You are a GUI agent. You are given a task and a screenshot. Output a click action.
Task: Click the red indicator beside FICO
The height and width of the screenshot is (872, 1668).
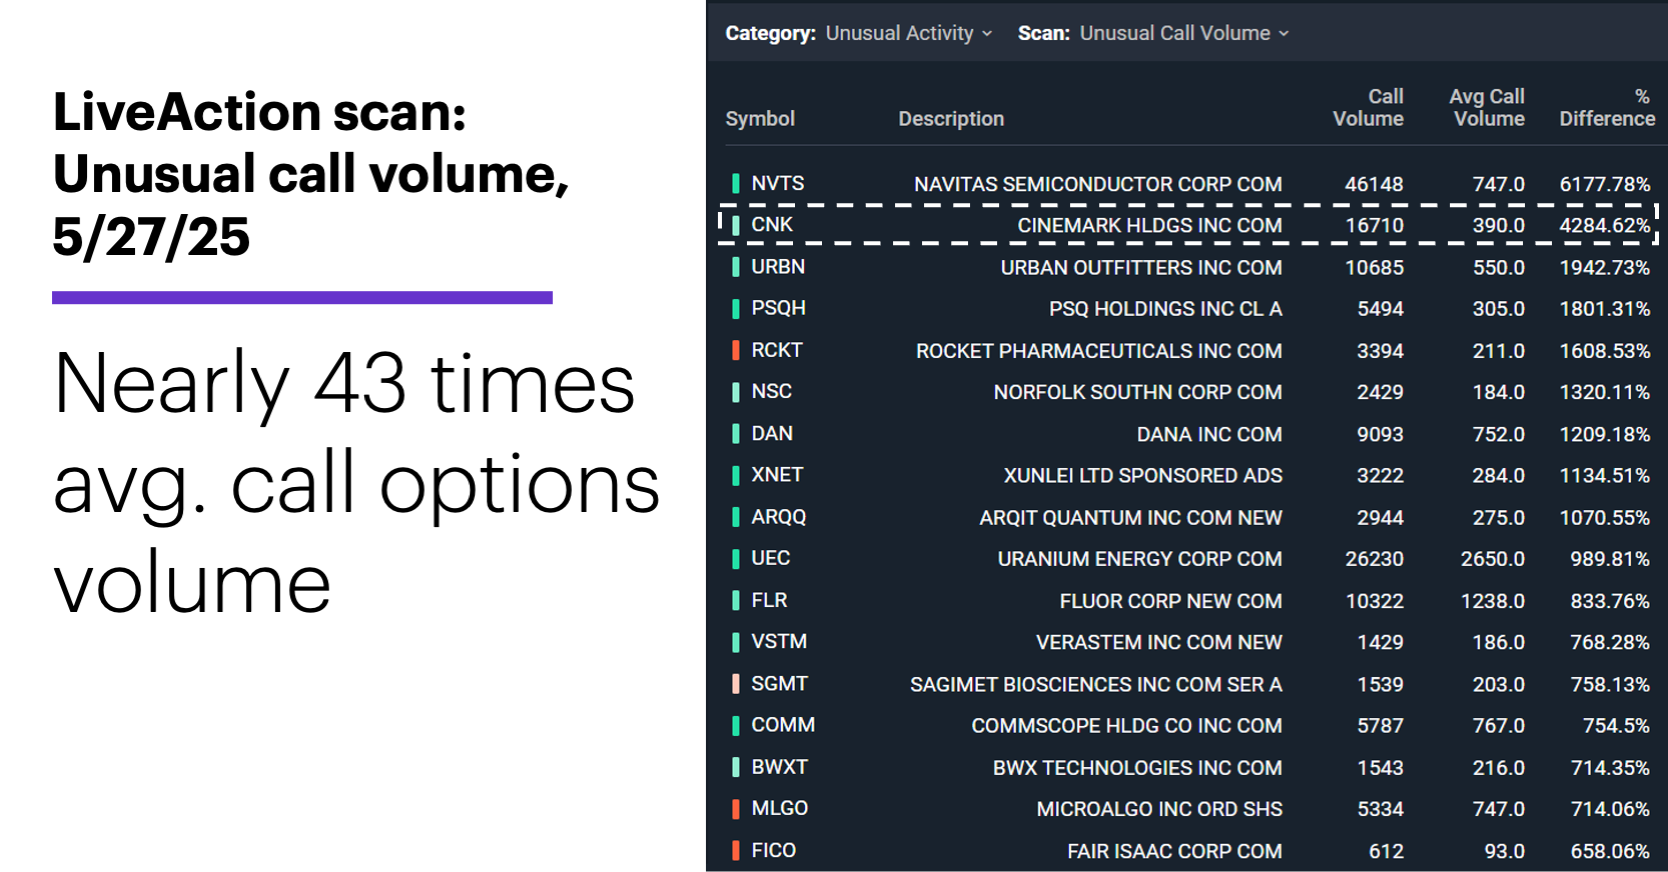pyautogui.click(x=738, y=850)
